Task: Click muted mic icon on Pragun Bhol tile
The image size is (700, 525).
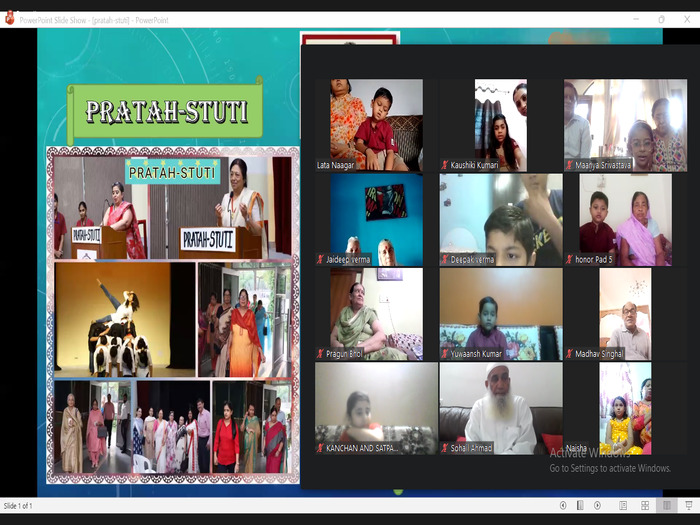Action: click(320, 354)
